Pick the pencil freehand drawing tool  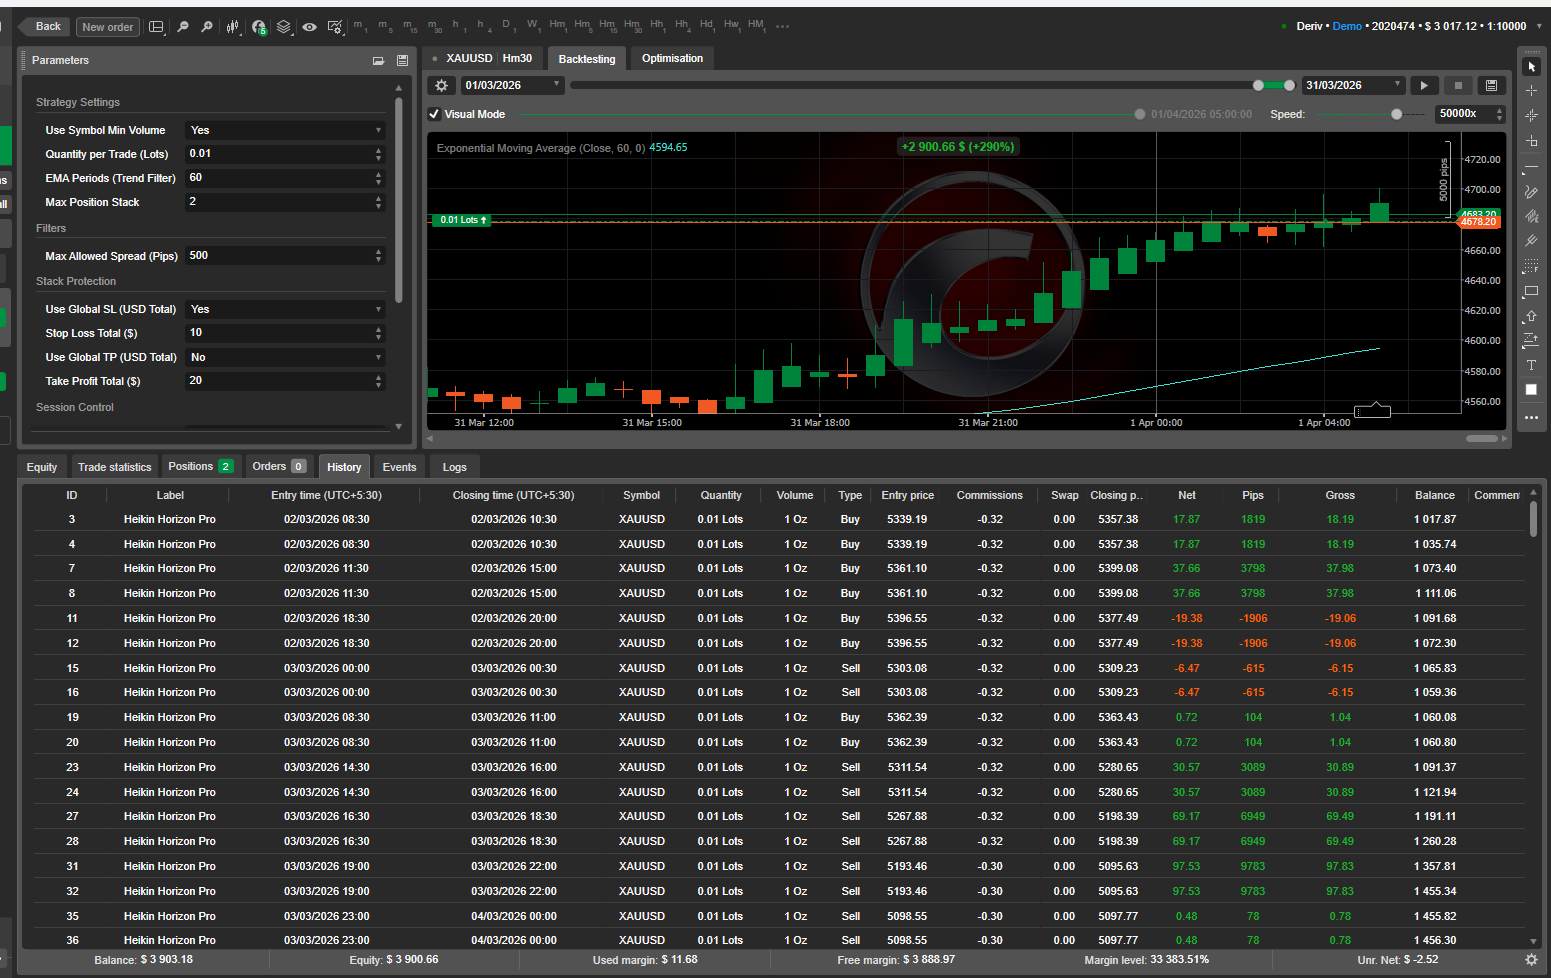pyautogui.click(x=1531, y=191)
